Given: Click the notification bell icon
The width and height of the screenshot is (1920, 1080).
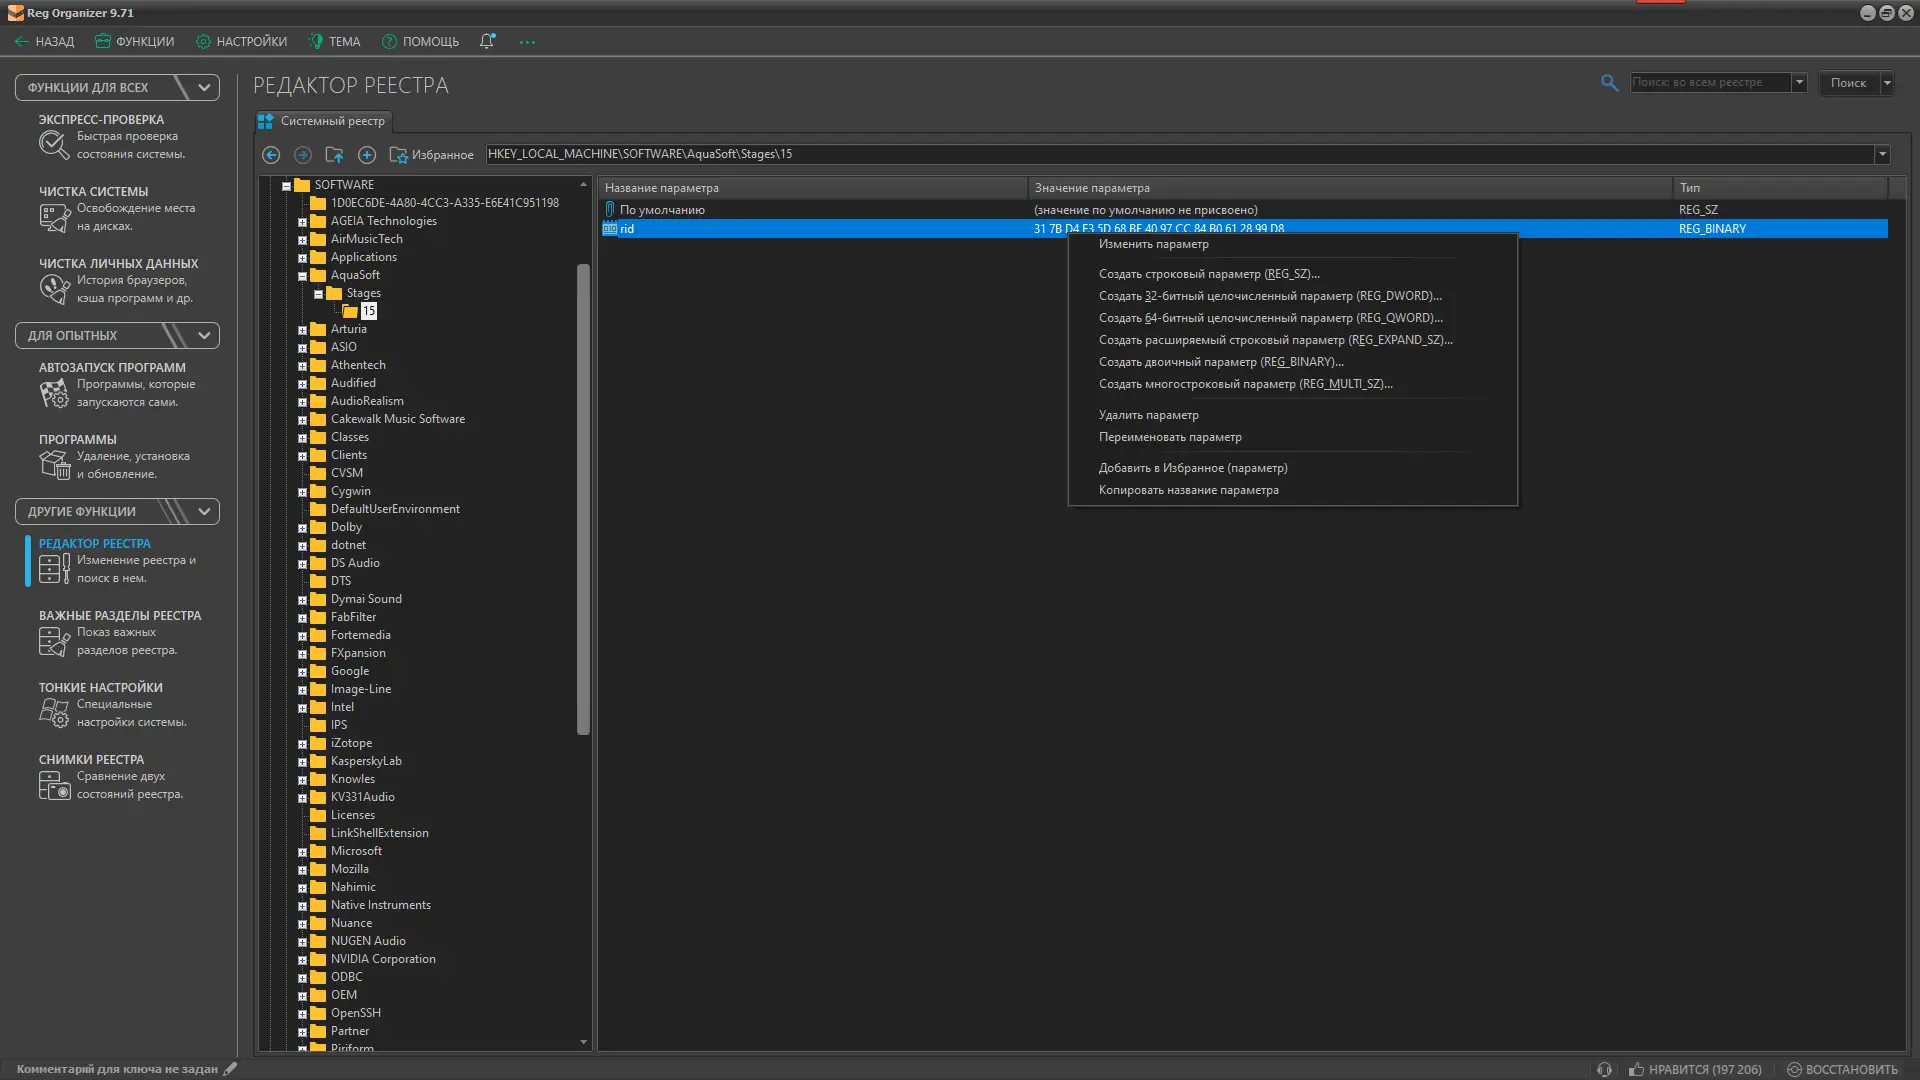Looking at the screenshot, I should 487,41.
